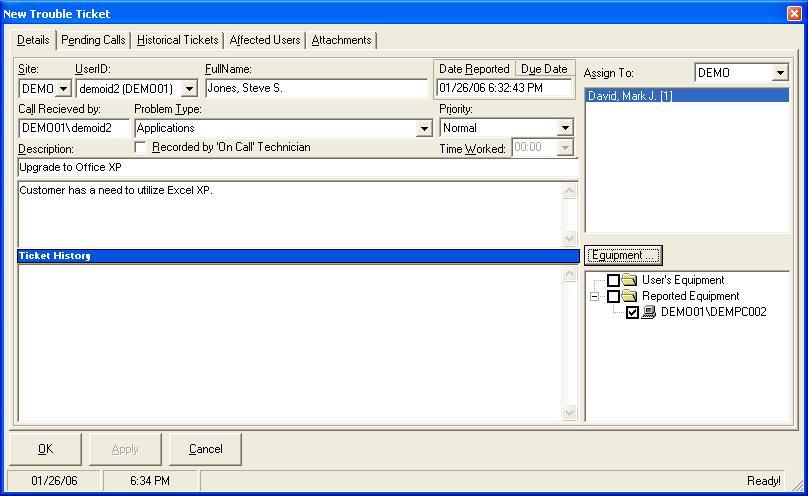Click the User's Equipment folder icon

(x=629, y=281)
